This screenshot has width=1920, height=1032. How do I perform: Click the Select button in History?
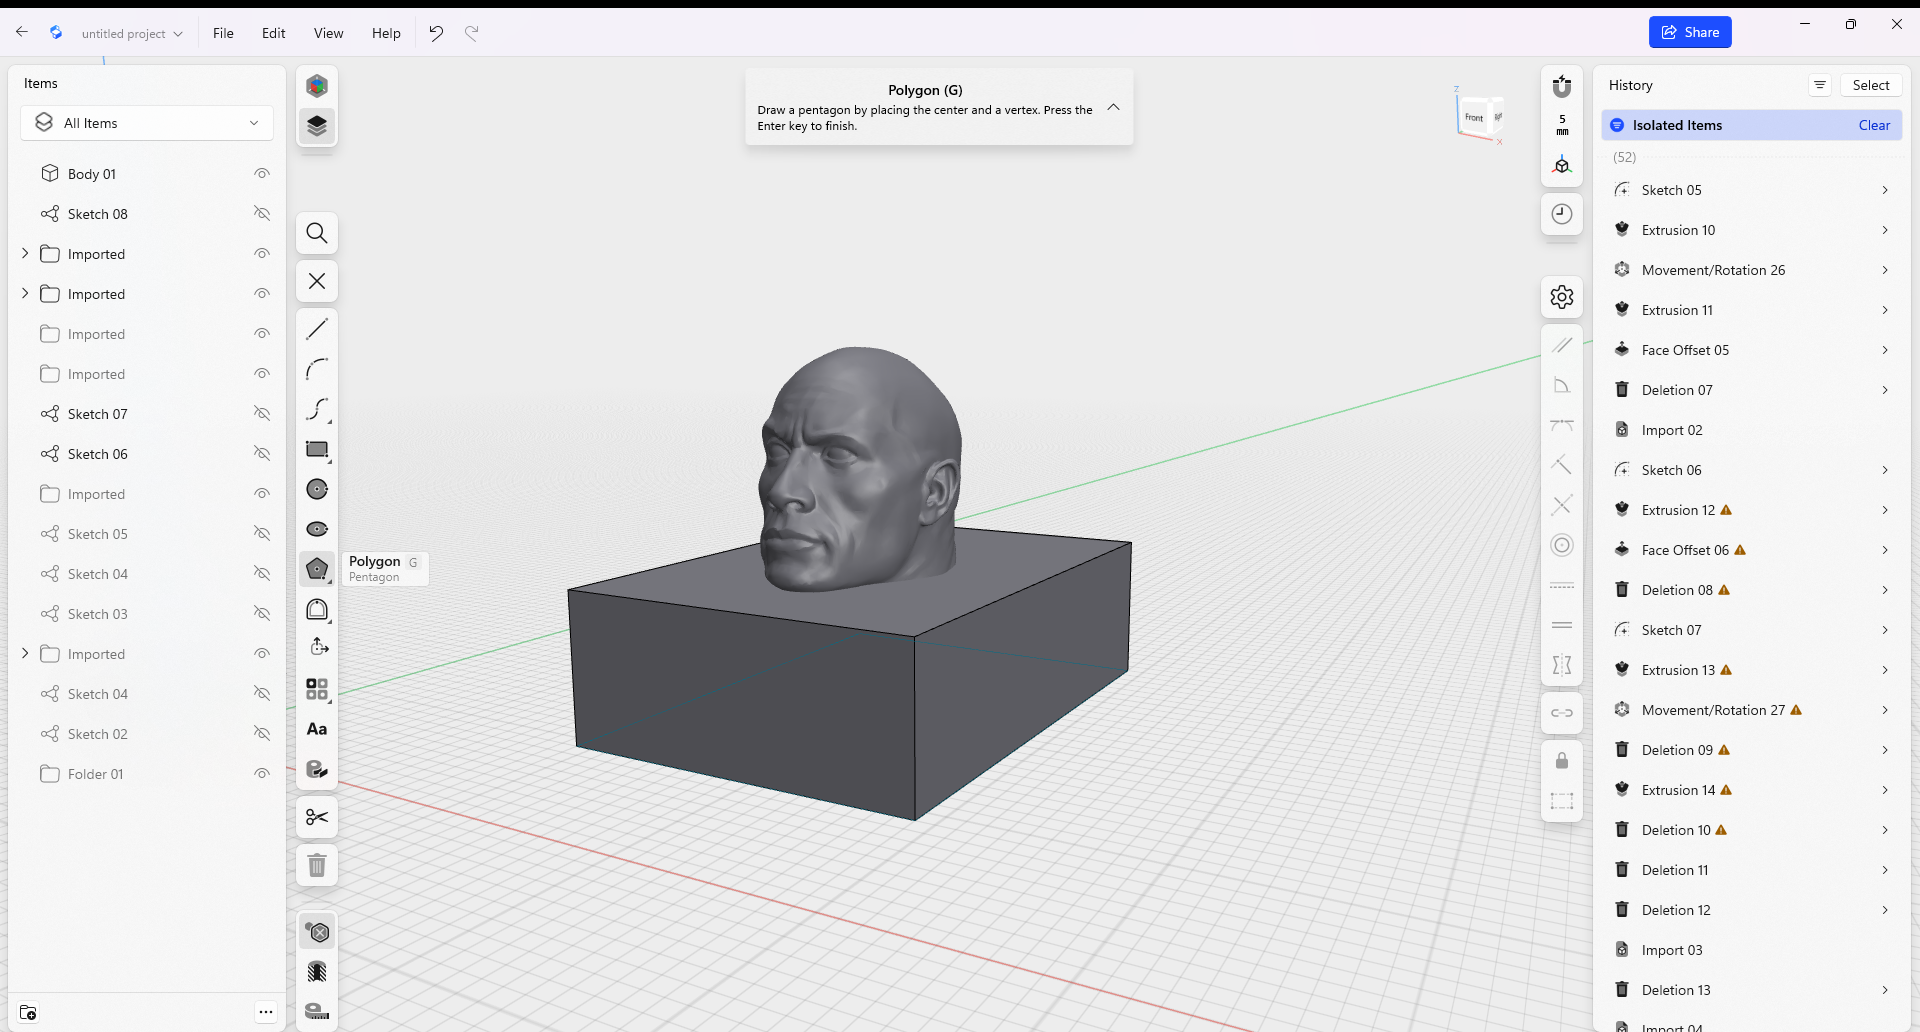(1870, 85)
